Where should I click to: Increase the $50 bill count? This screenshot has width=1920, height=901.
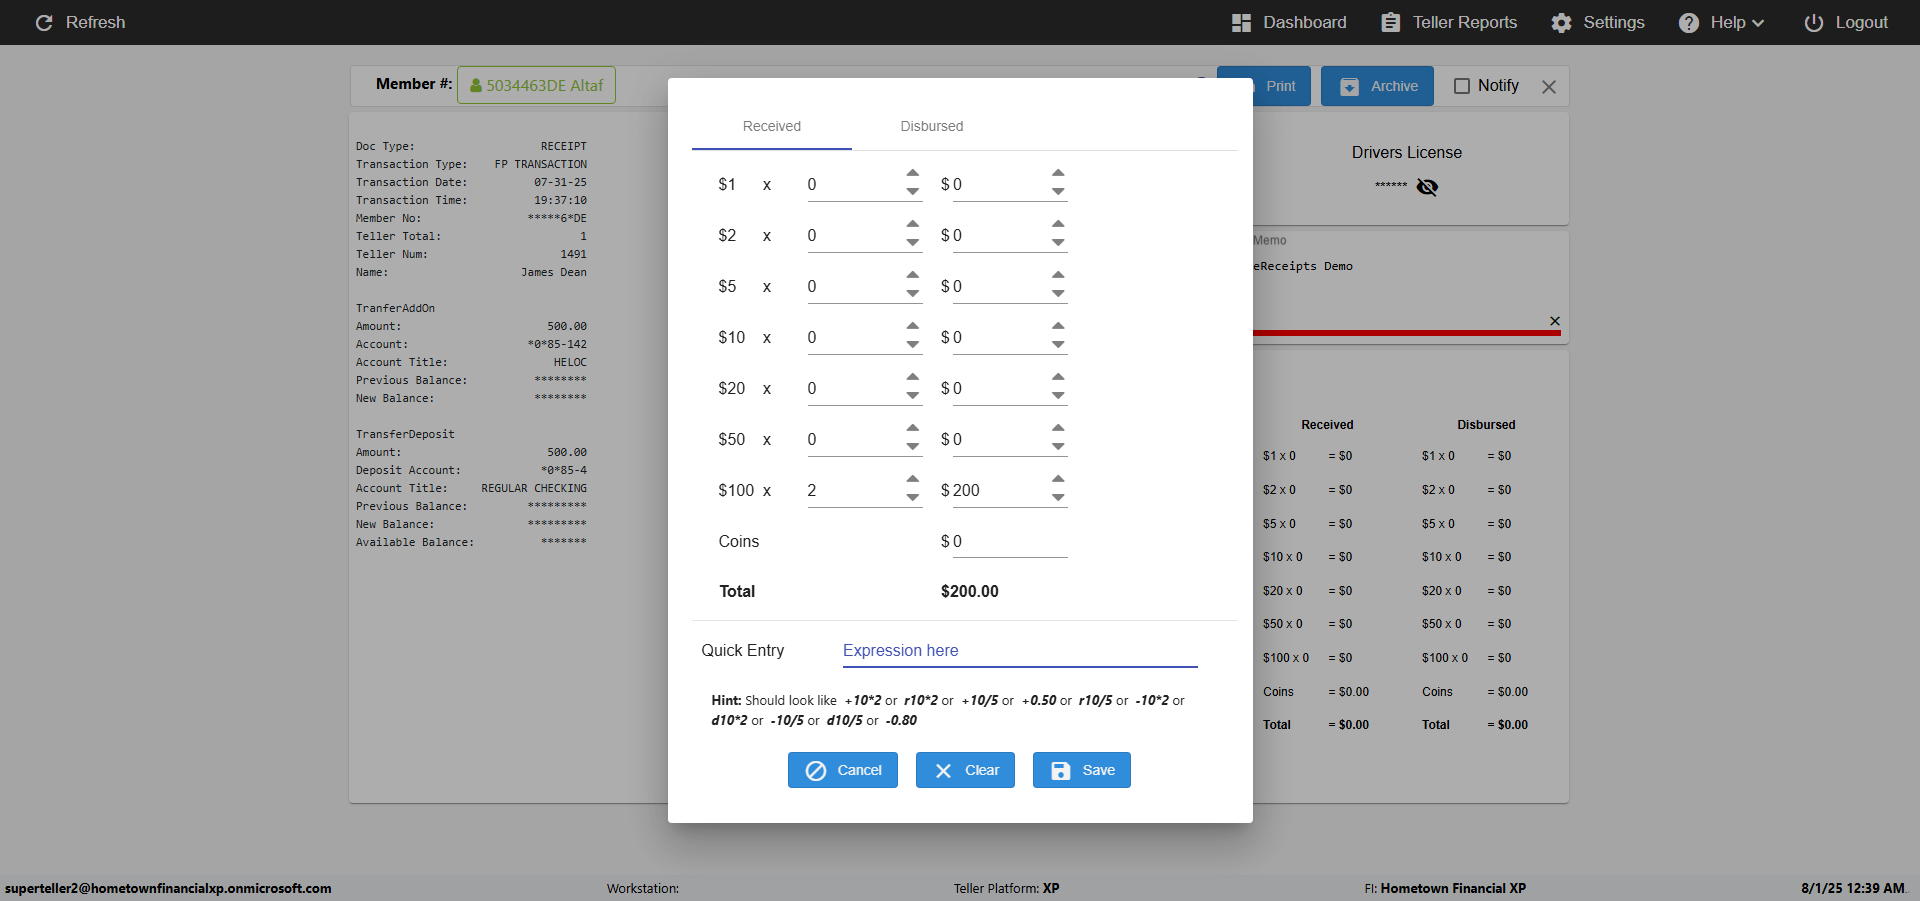point(913,428)
